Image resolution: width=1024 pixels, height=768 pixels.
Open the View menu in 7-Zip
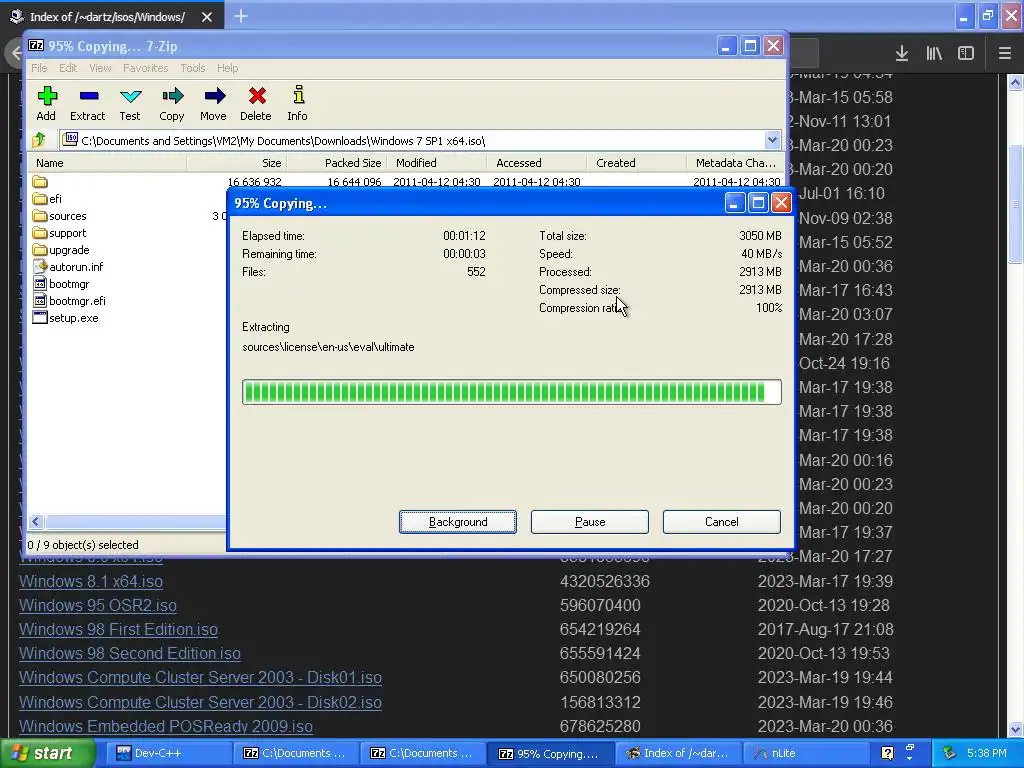point(100,68)
